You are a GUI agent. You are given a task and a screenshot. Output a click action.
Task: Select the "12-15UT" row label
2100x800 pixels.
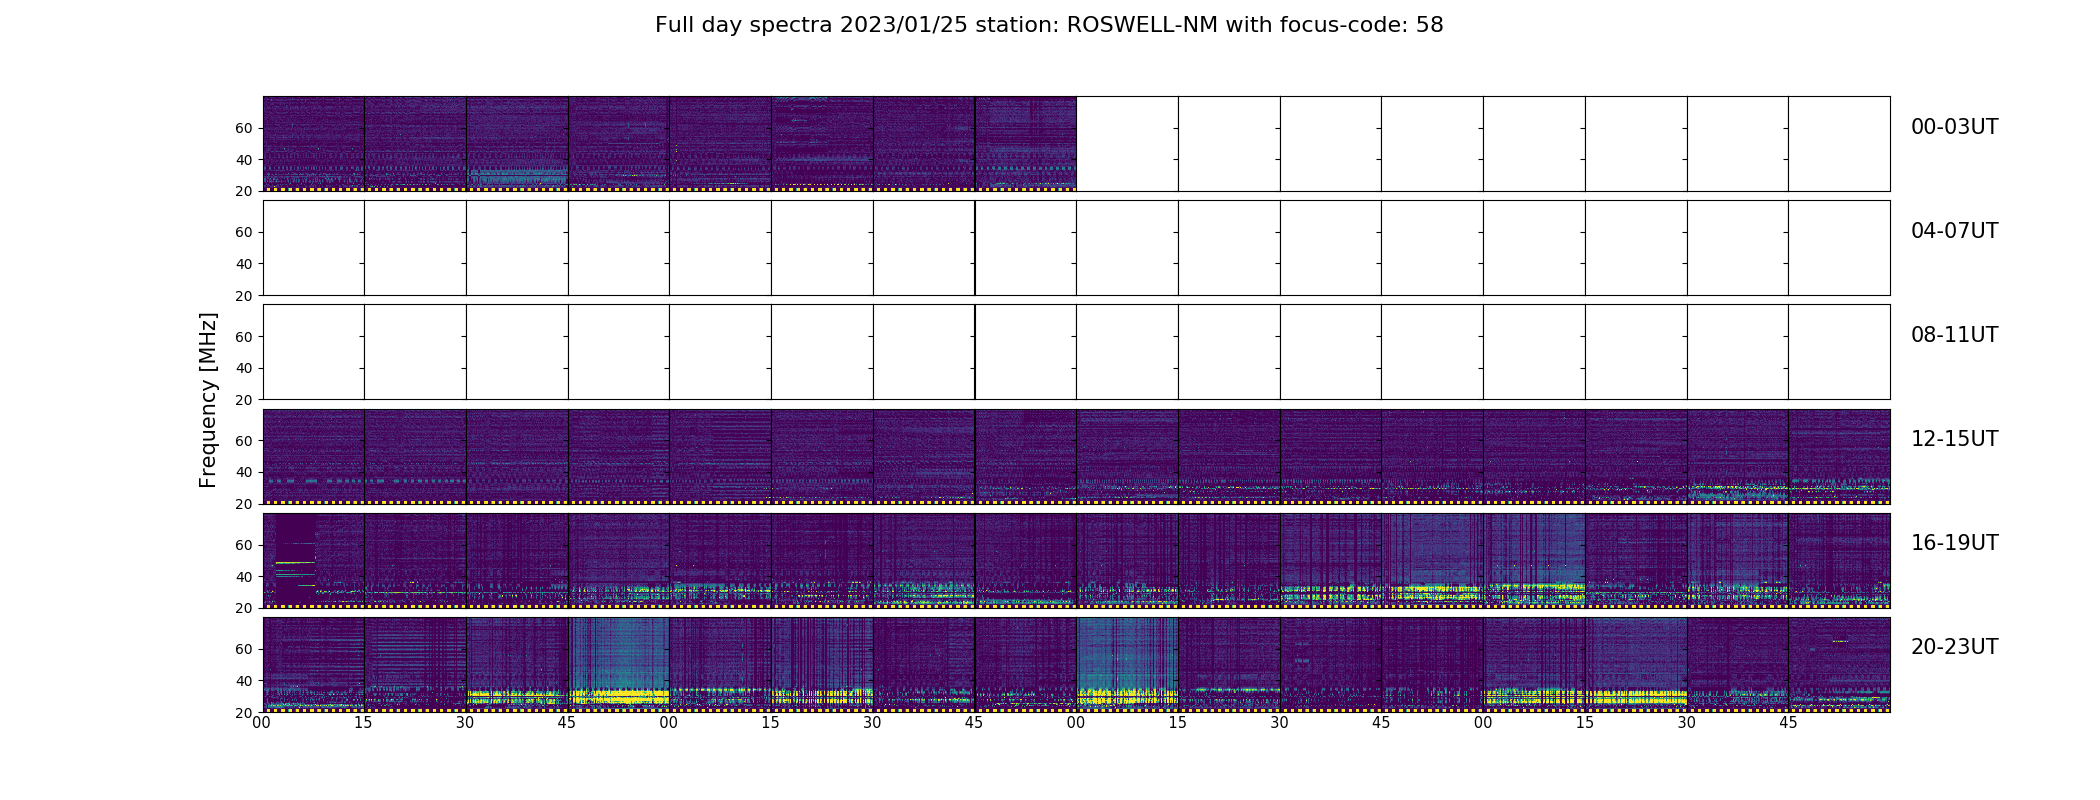coord(1954,439)
